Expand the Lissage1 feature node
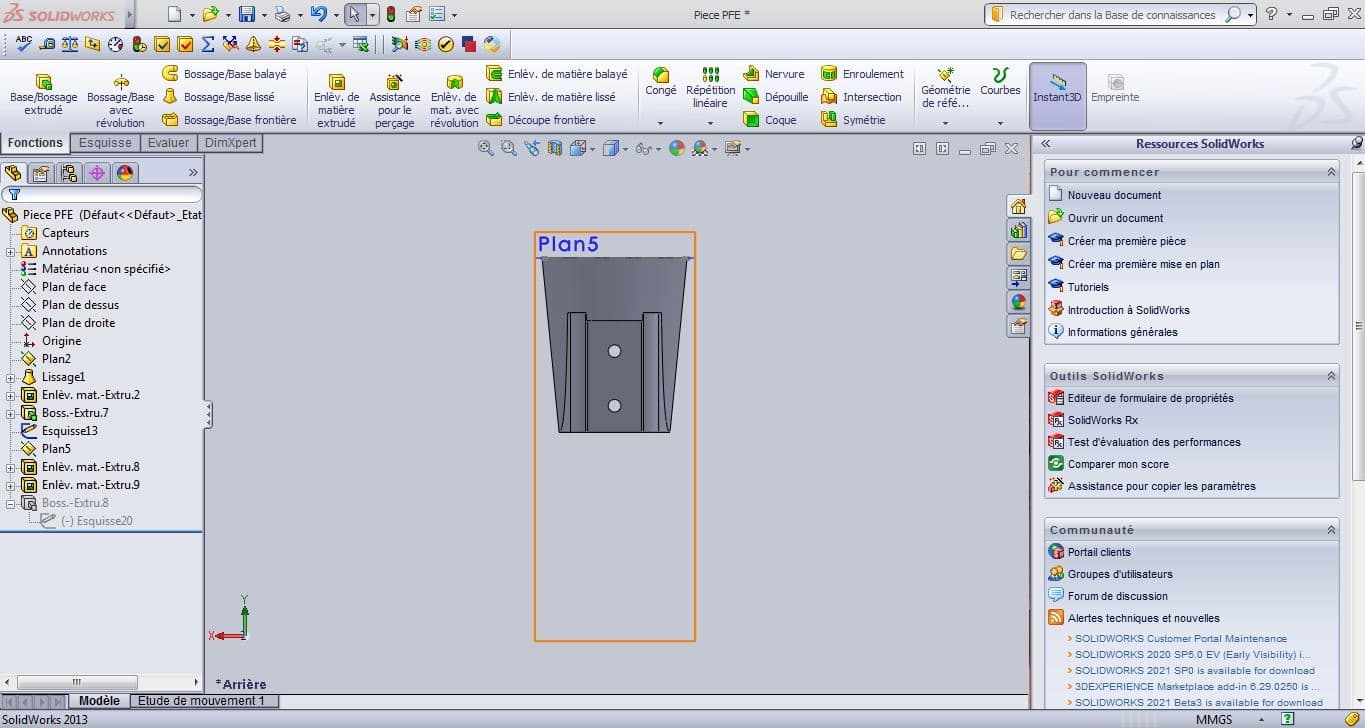The height and width of the screenshot is (728, 1365). [x=11, y=377]
